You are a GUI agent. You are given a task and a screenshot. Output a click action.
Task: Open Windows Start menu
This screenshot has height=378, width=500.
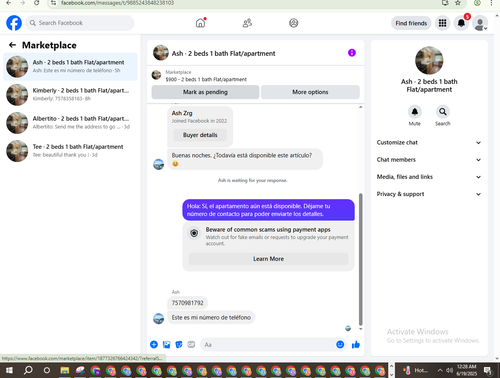pyautogui.click(x=9, y=370)
